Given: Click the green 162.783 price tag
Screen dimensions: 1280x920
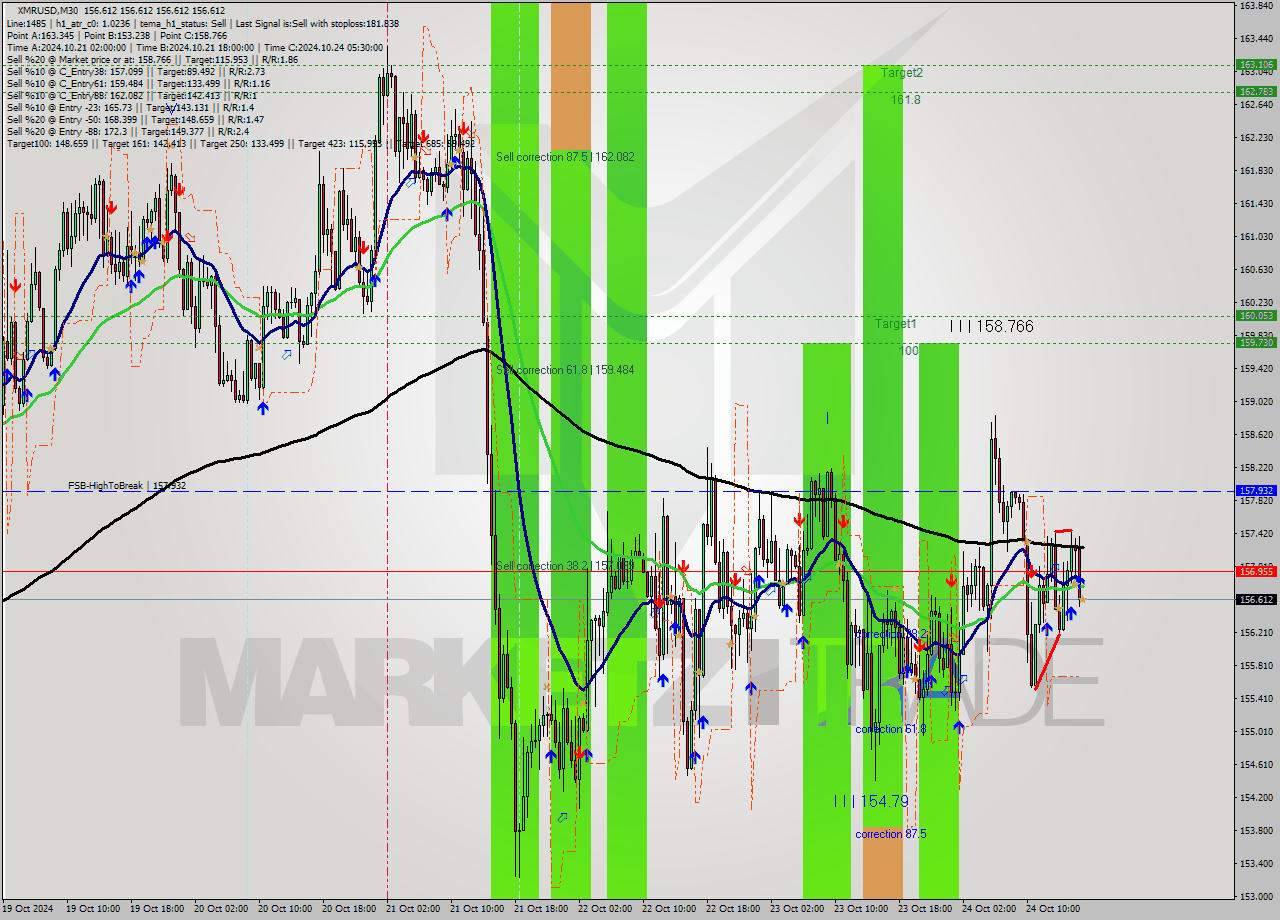Looking at the screenshot, I should 1255,91.
